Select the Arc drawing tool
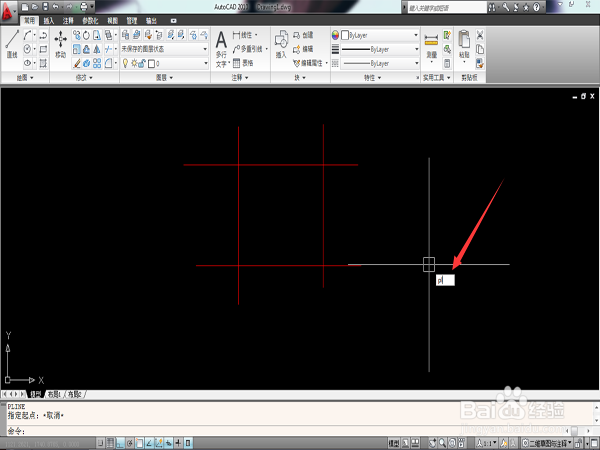 point(28,35)
